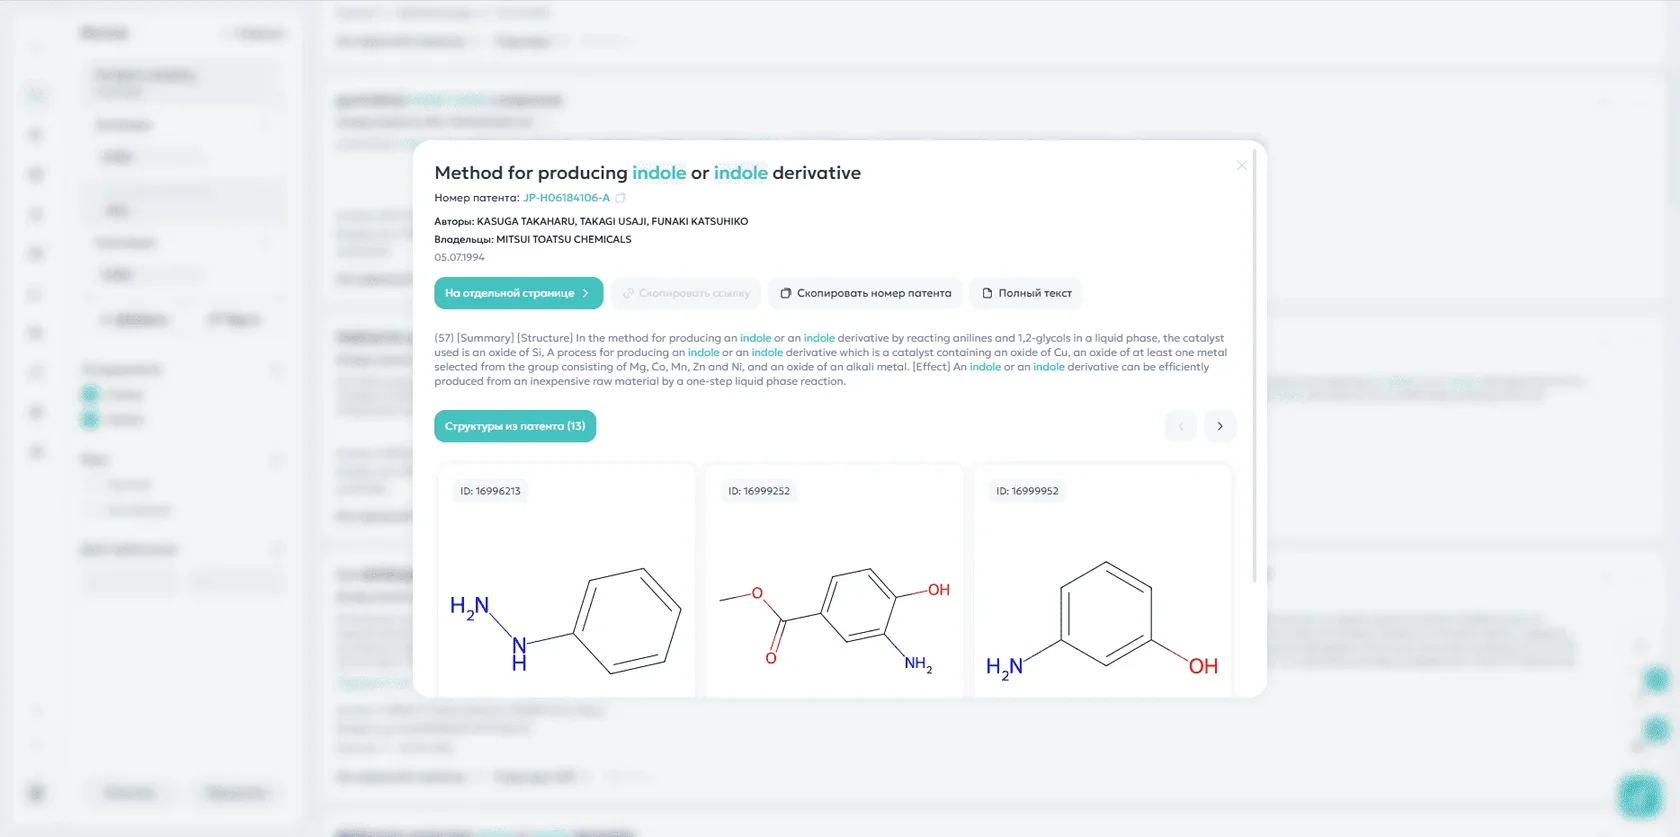Viewport: 1680px width, 837px height.
Task: Close the patent details dialog
Action: coord(1241,166)
